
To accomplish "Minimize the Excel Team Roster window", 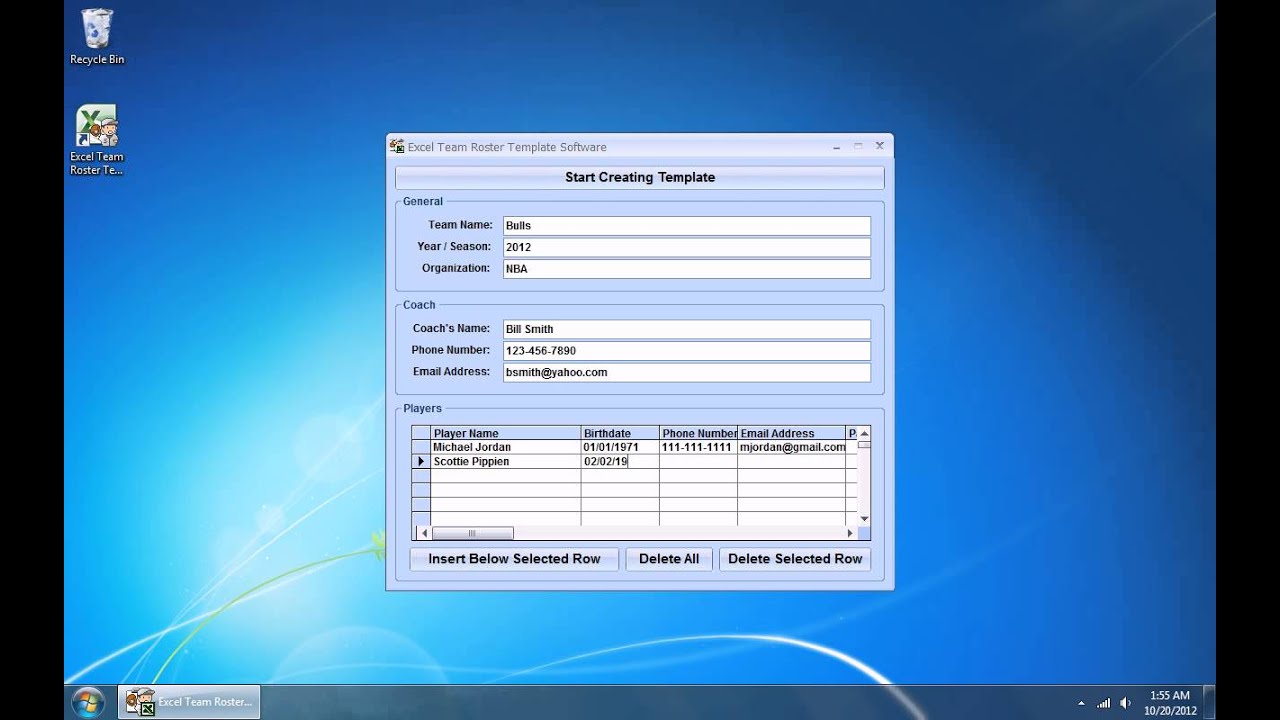I will (836, 146).
